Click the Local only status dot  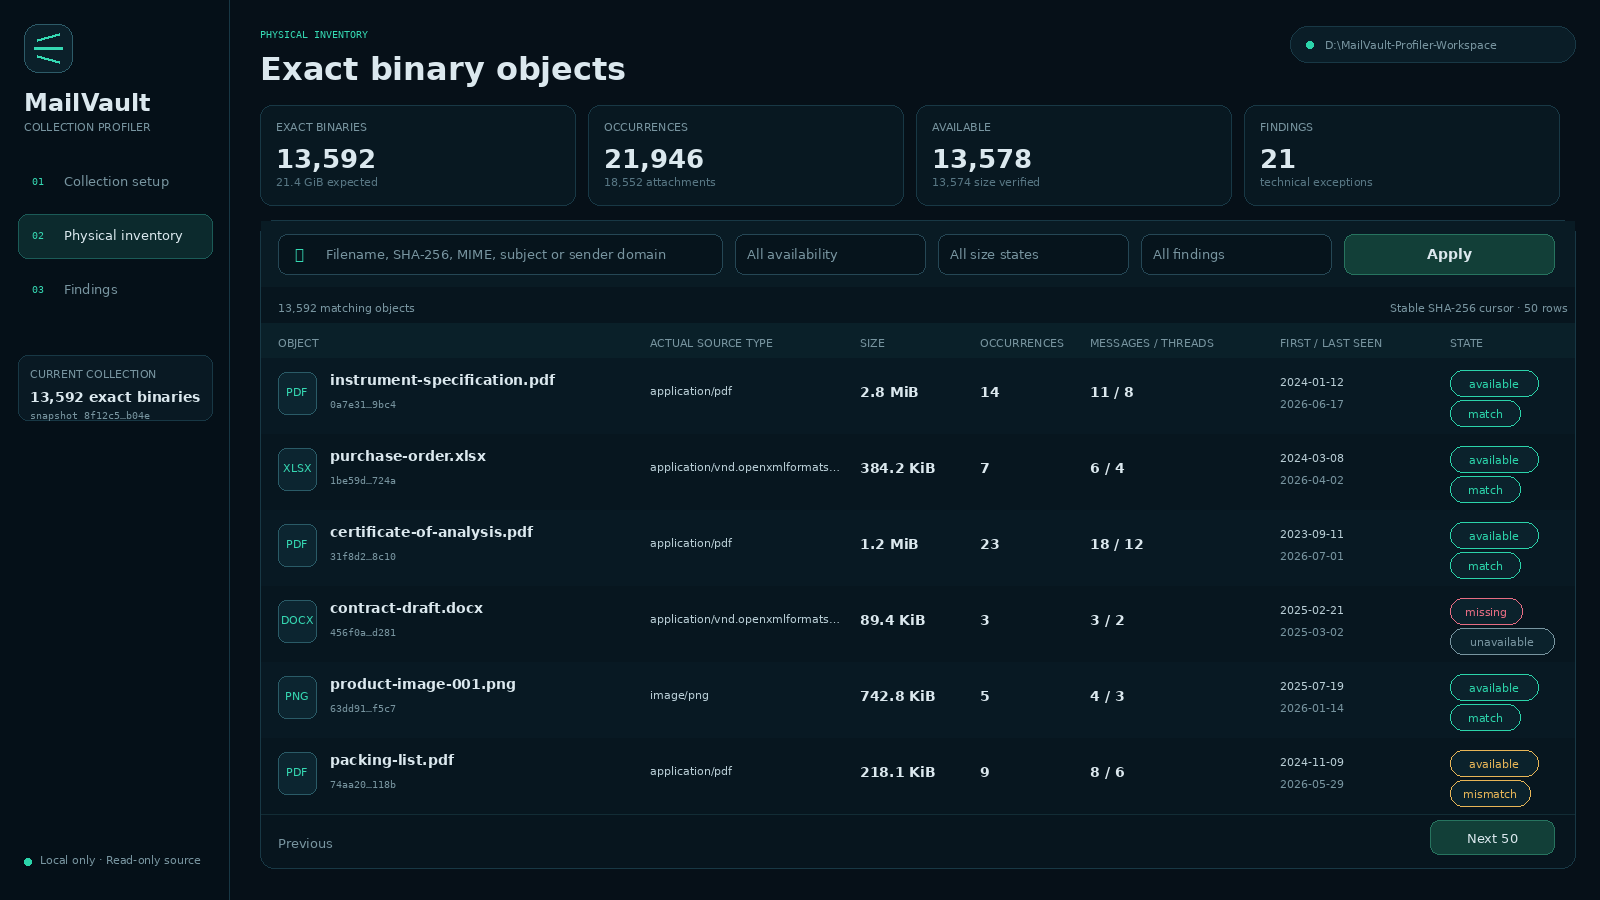[x=28, y=861]
